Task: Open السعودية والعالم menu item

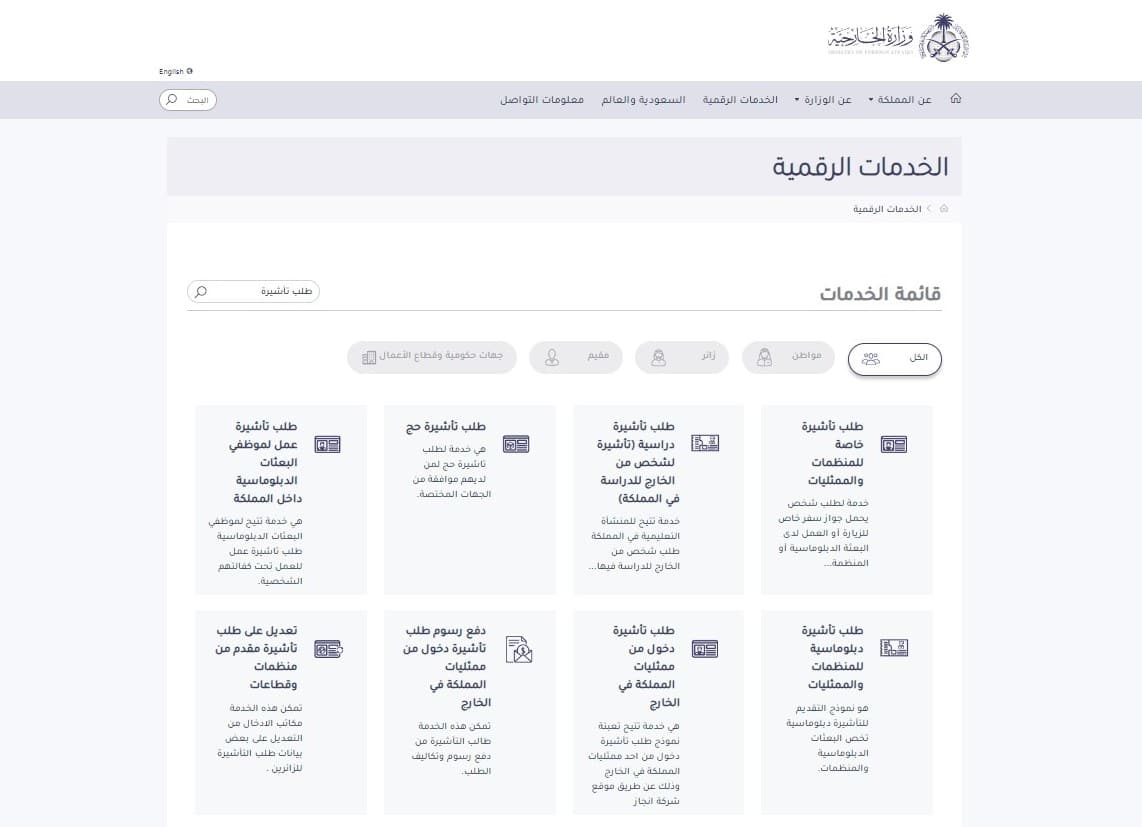Action: tap(643, 100)
